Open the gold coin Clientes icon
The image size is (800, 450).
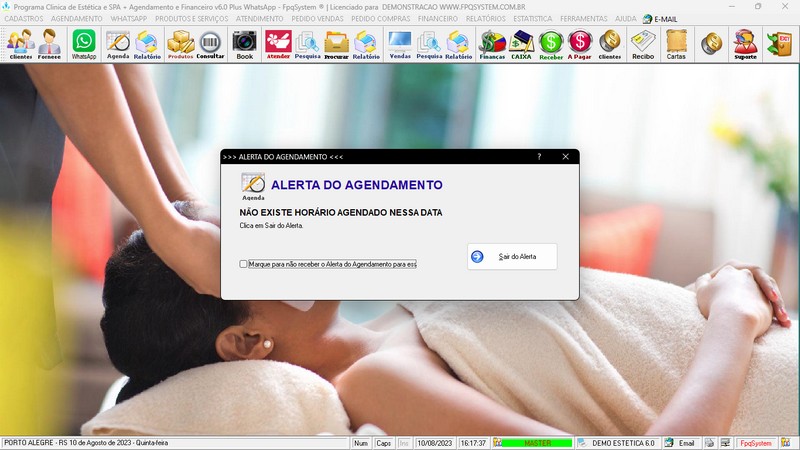(x=610, y=44)
